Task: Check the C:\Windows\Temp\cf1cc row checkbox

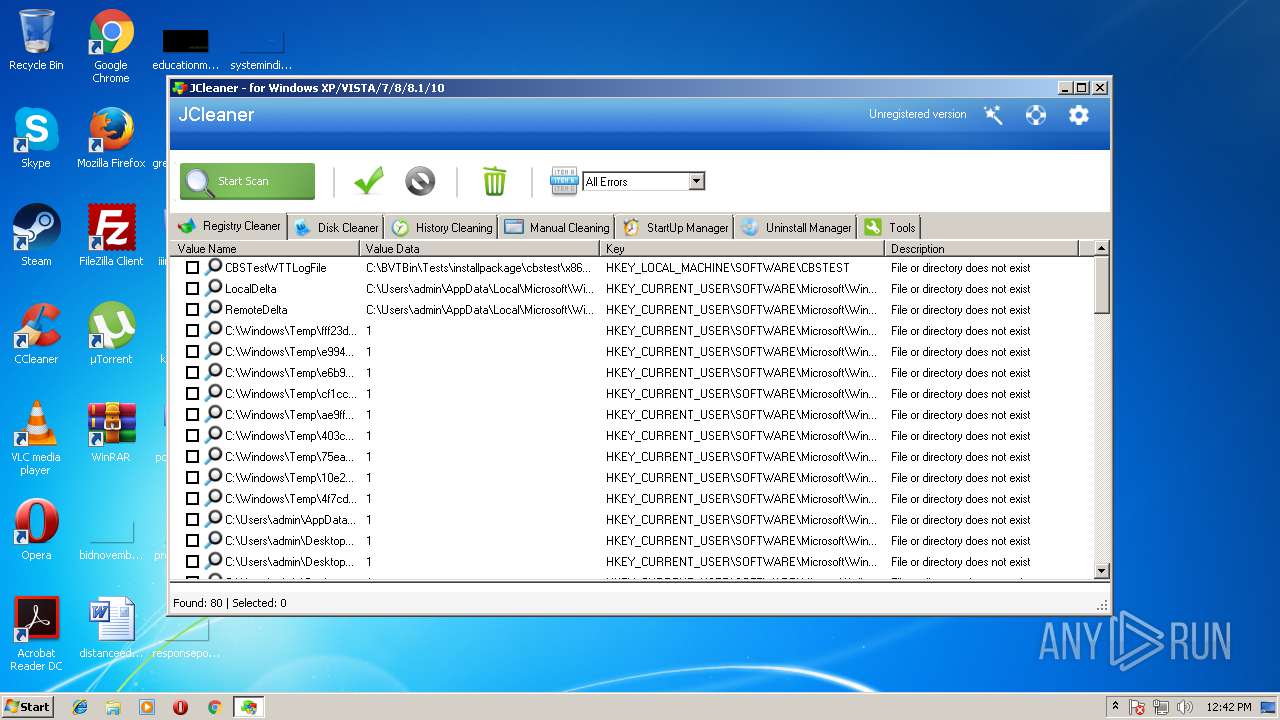Action: 192,394
